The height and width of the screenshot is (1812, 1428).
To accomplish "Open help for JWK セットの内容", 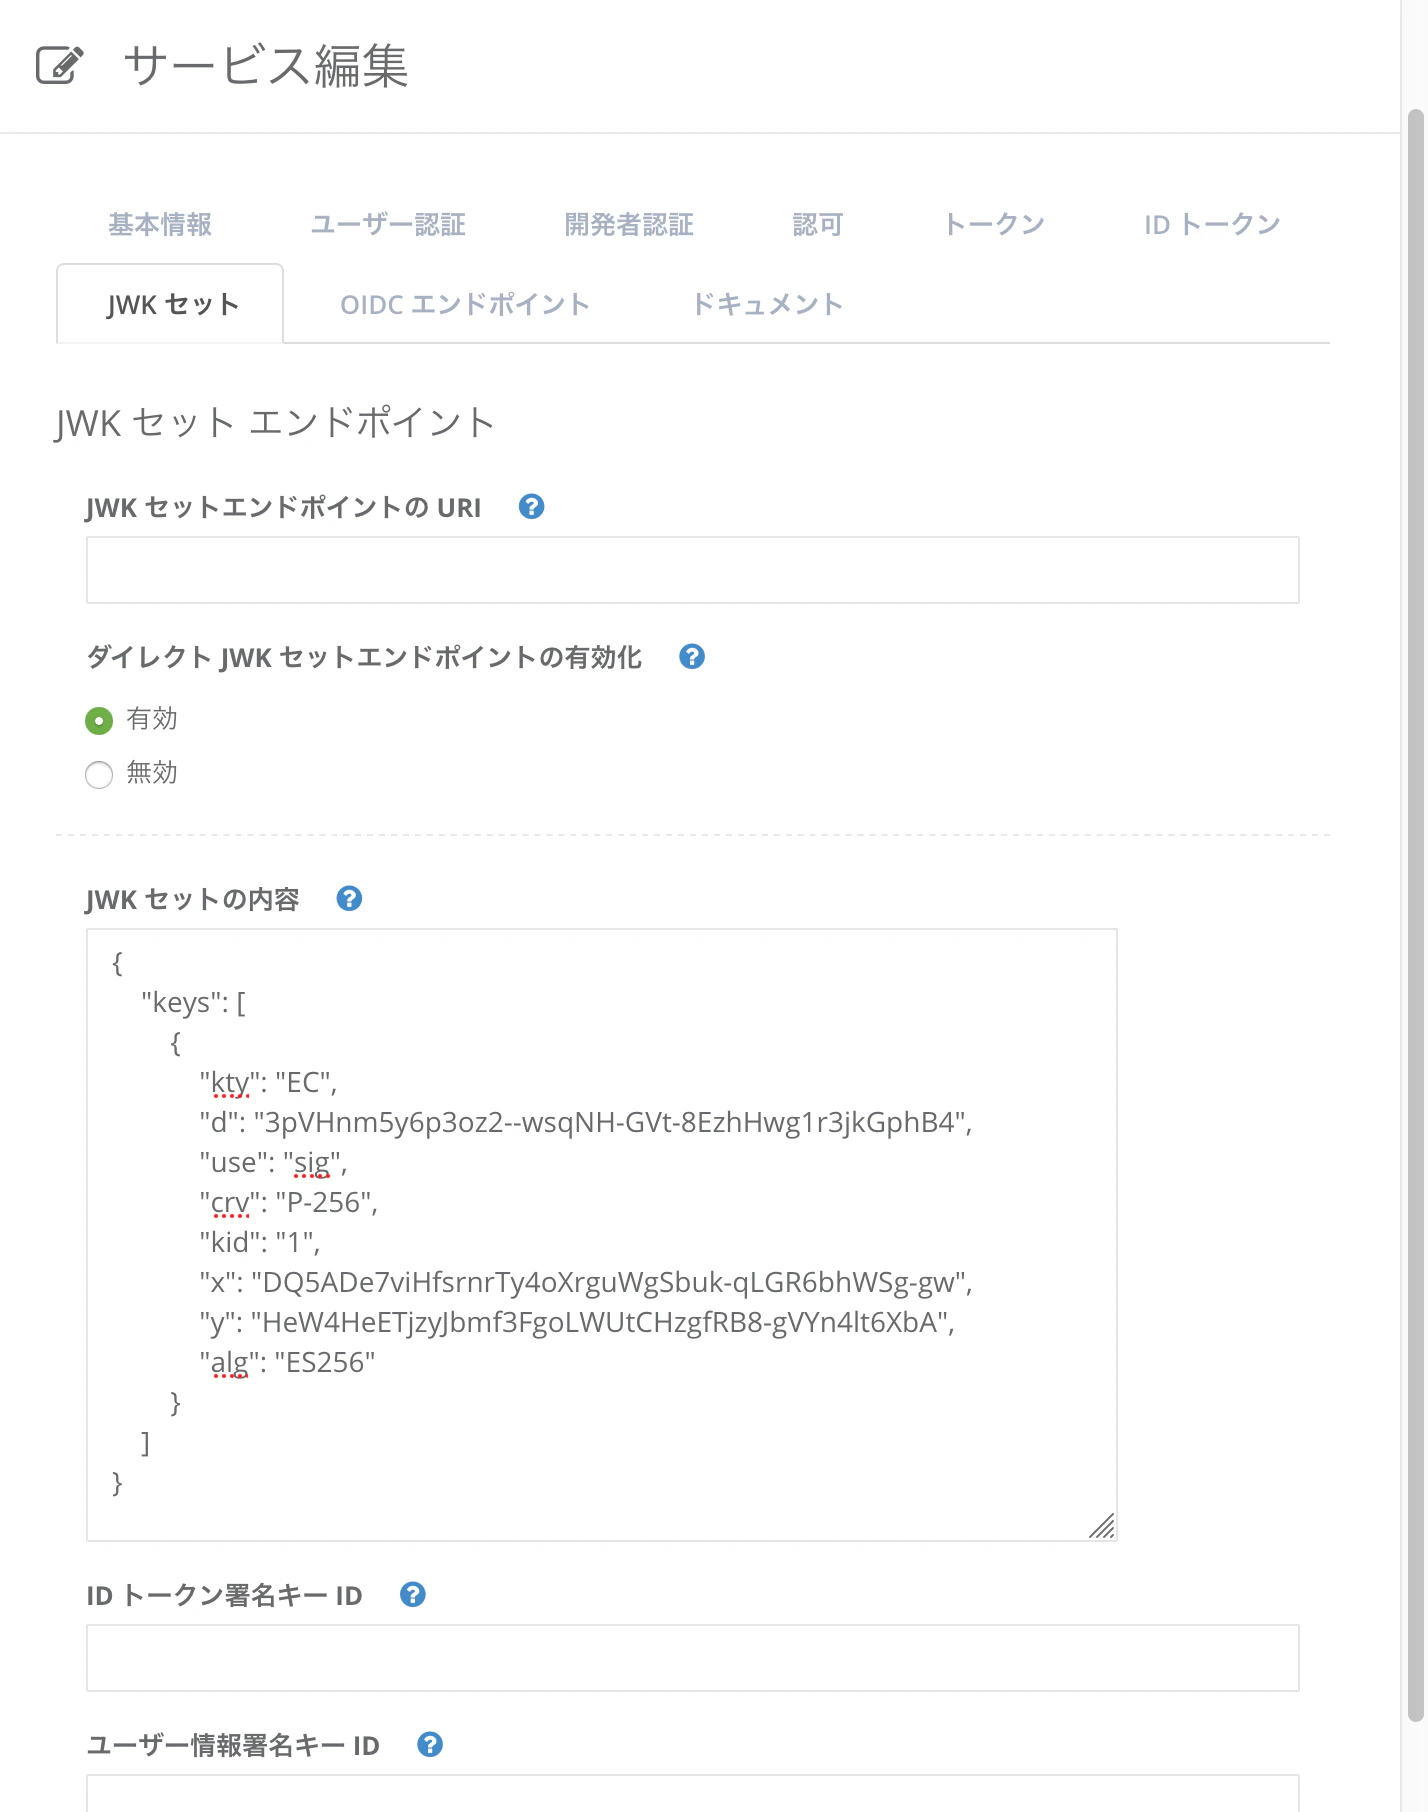I will tap(348, 898).
